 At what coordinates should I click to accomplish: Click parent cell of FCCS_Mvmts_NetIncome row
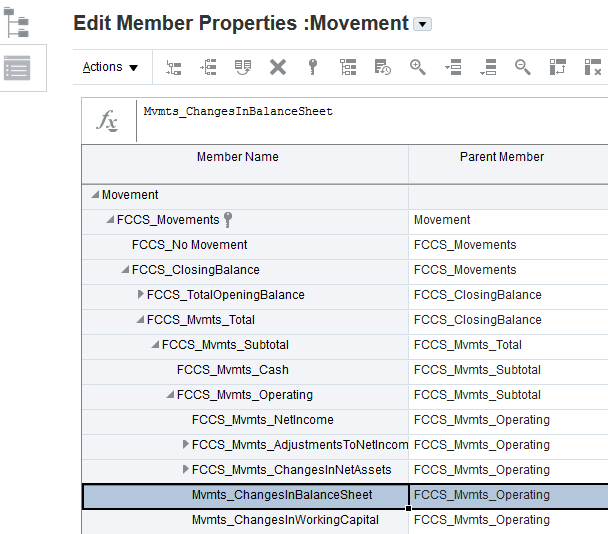tap(508, 420)
